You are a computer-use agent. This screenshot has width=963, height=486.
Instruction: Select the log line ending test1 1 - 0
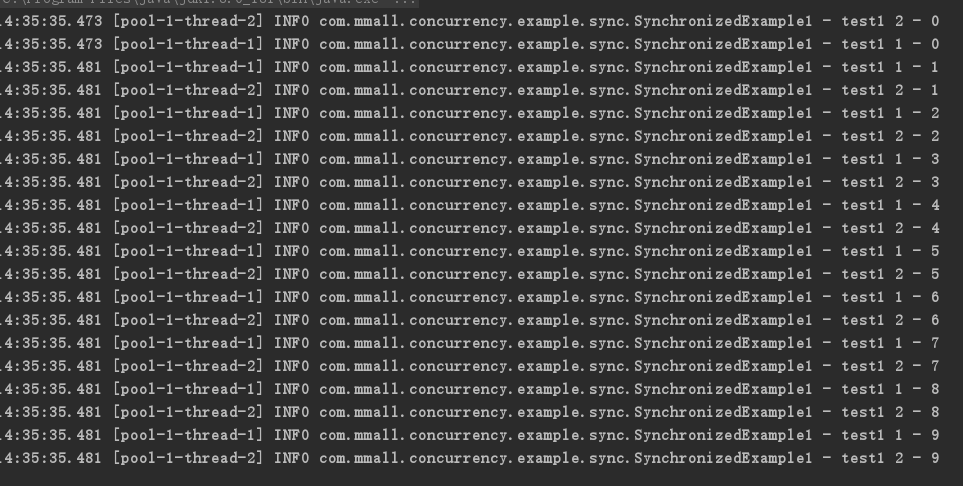(x=470, y=44)
